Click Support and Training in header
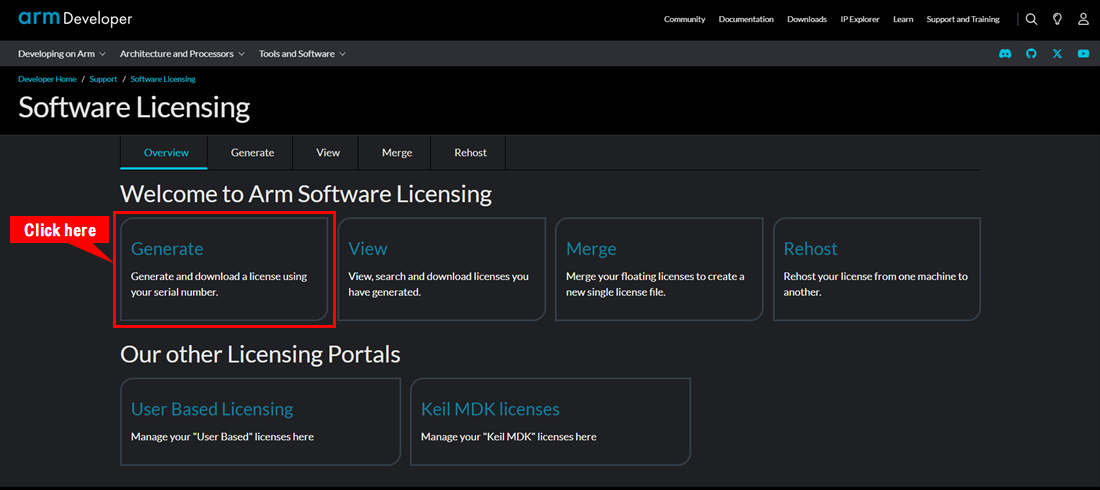Viewport: 1100px width, 490px height. pyautogui.click(x=962, y=19)
